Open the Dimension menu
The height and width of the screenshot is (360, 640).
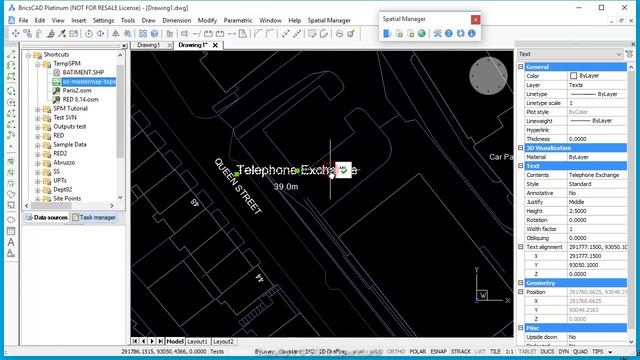176,20
